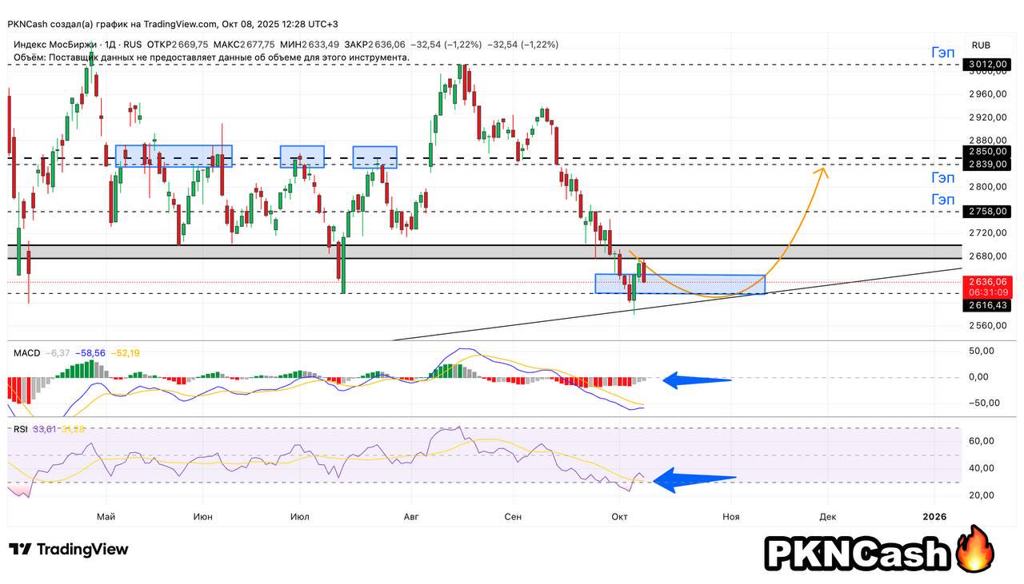Open the RUB currency selector
The height and width of the screenshot is (584, 1024).
click(x=981, y=45)
